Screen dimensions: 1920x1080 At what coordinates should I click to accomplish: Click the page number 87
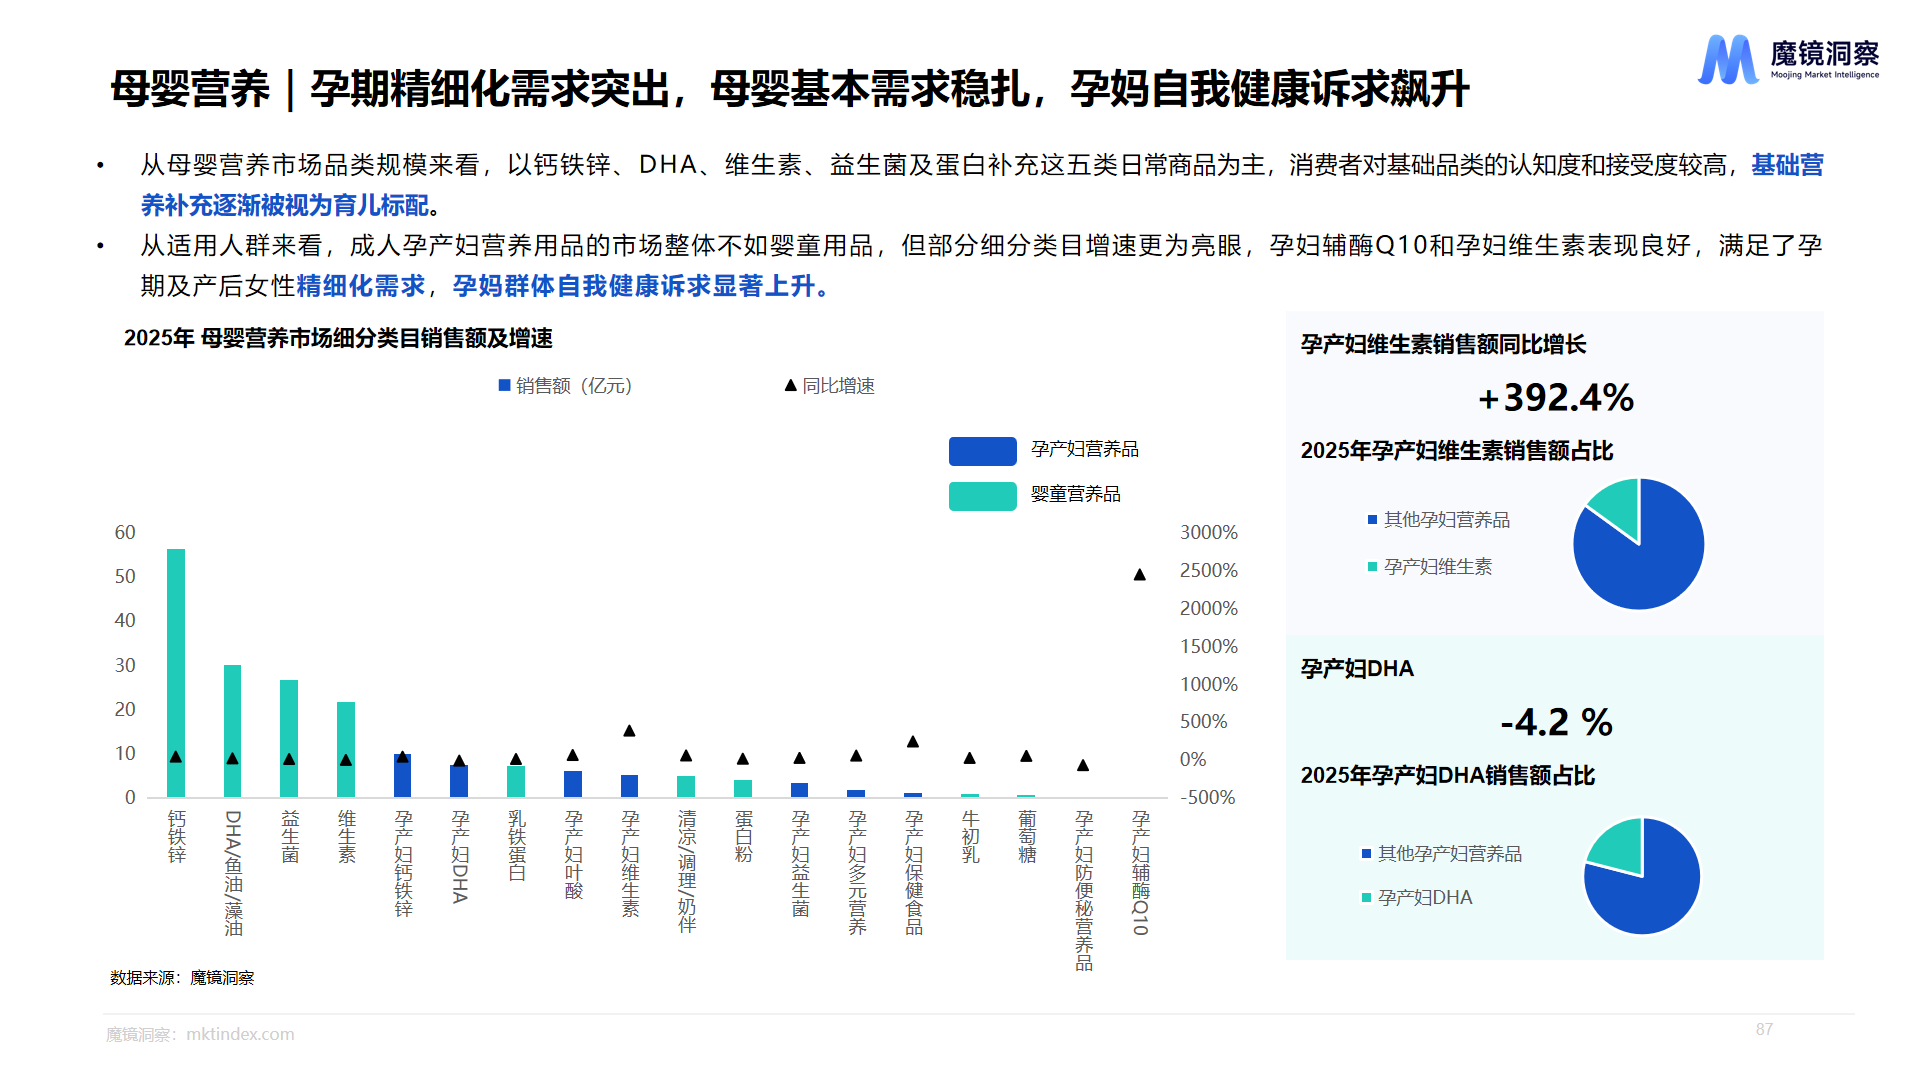(x=1764, y=1029)
